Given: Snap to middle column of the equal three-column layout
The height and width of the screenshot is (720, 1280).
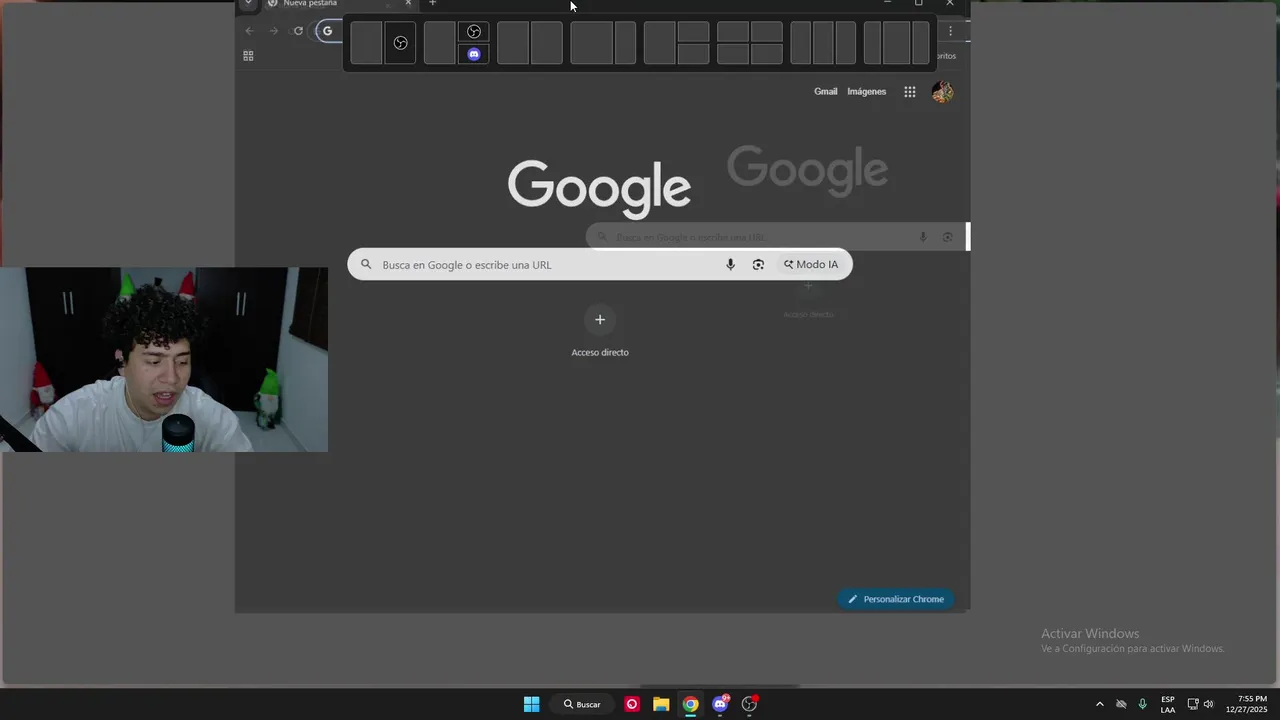Looking at the screenshot, I should pyautogui.click(x=823, y=43).
